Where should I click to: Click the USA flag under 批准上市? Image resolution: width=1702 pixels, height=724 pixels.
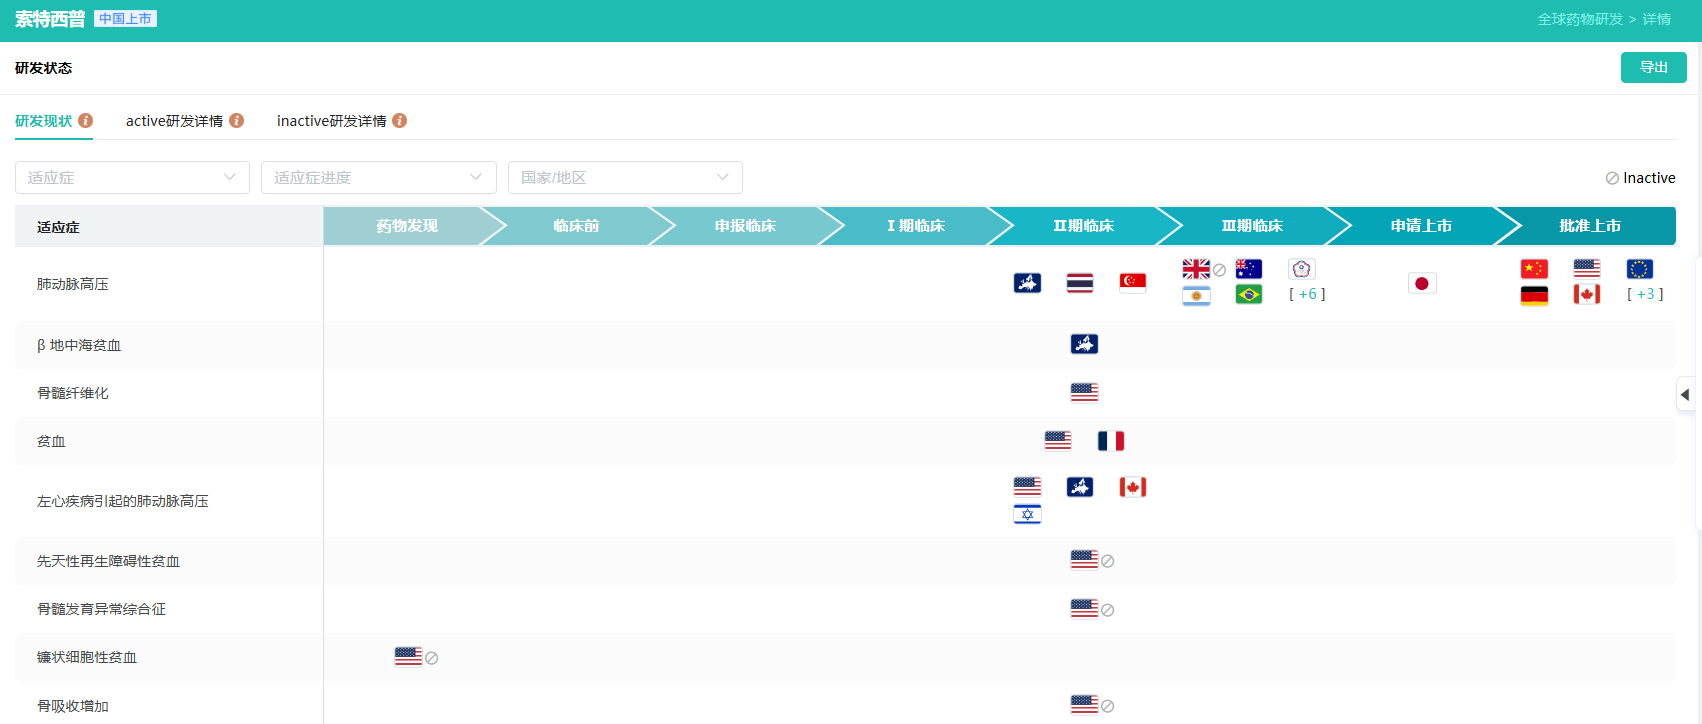[x=1587, y=269]
